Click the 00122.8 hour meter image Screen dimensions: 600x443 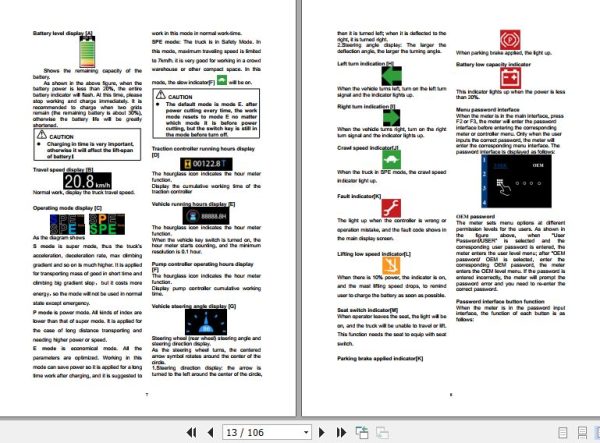pyautogui.click(x=206, y=164)
